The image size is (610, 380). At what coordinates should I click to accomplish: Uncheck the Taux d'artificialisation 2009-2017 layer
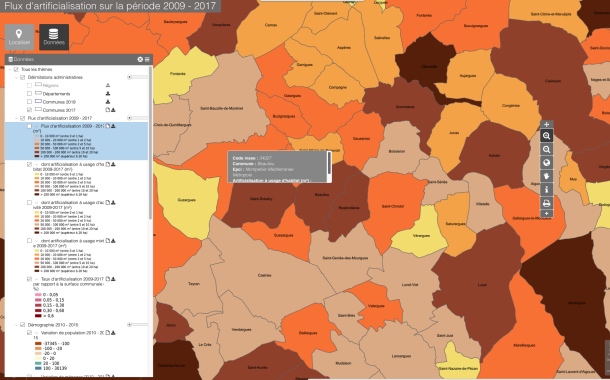point(29,279)
